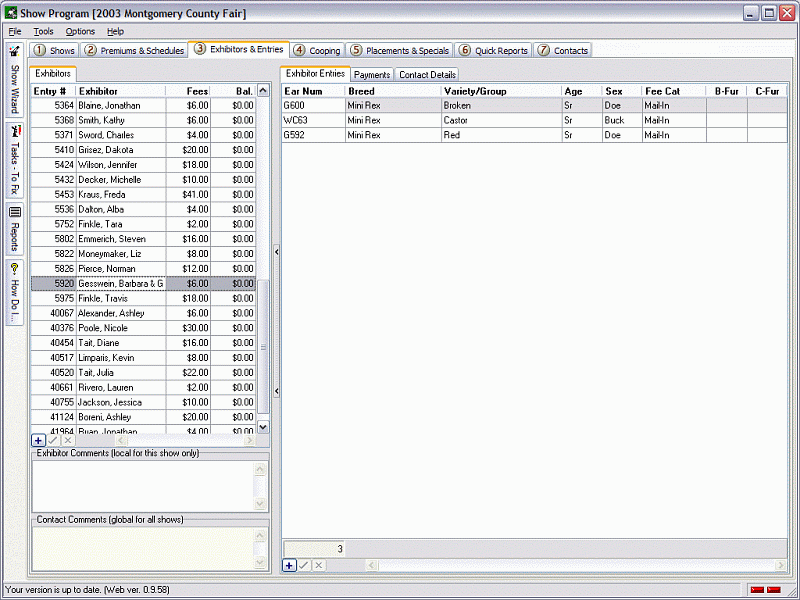Select exhibitor Blaine, Jonathan
This screenshot has height=600, width=800.
[x=143, y=106]
